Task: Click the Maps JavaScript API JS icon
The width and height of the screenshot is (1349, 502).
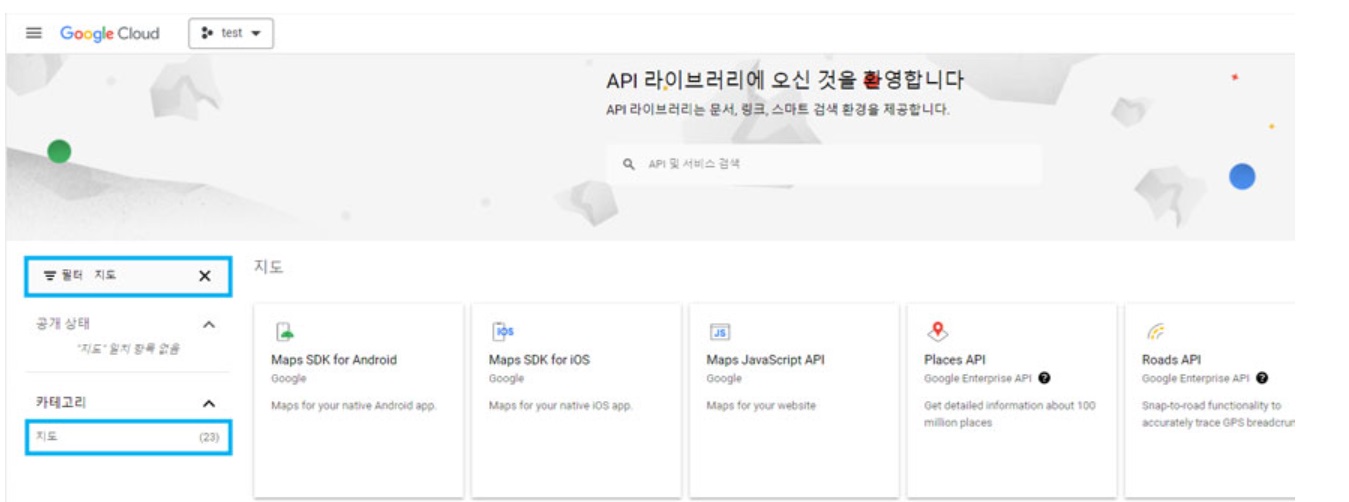Action: (720, 332)
